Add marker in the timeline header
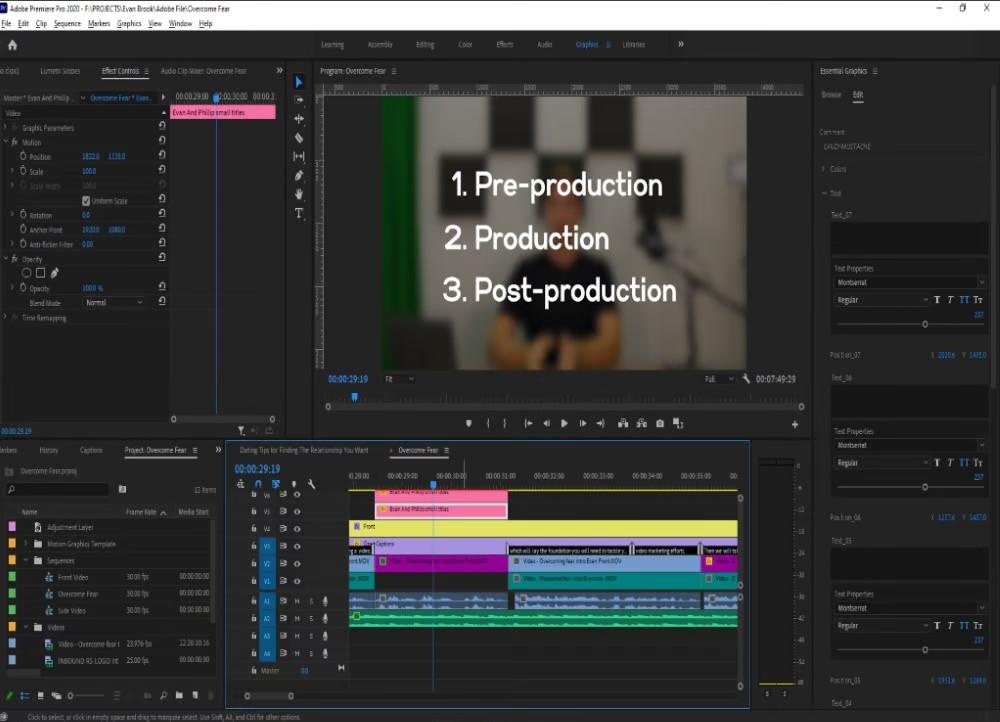Image resolution: width=1000 pixels, height=722 pixels. [293, 484]
